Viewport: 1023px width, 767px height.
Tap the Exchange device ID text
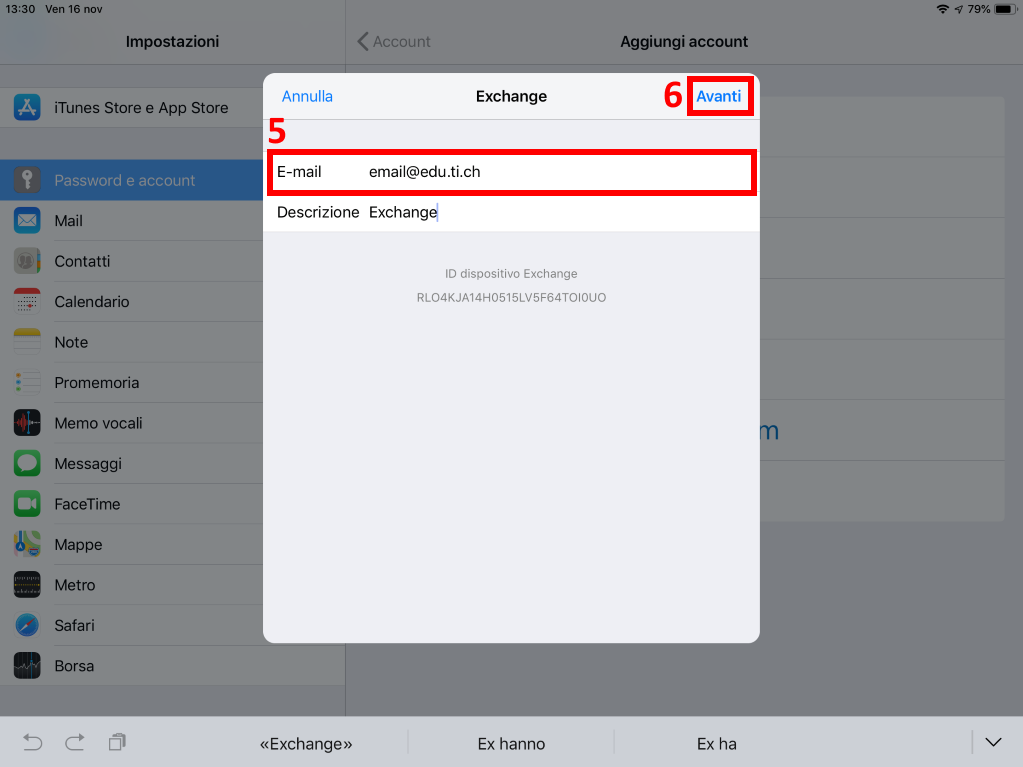point(512,297)
